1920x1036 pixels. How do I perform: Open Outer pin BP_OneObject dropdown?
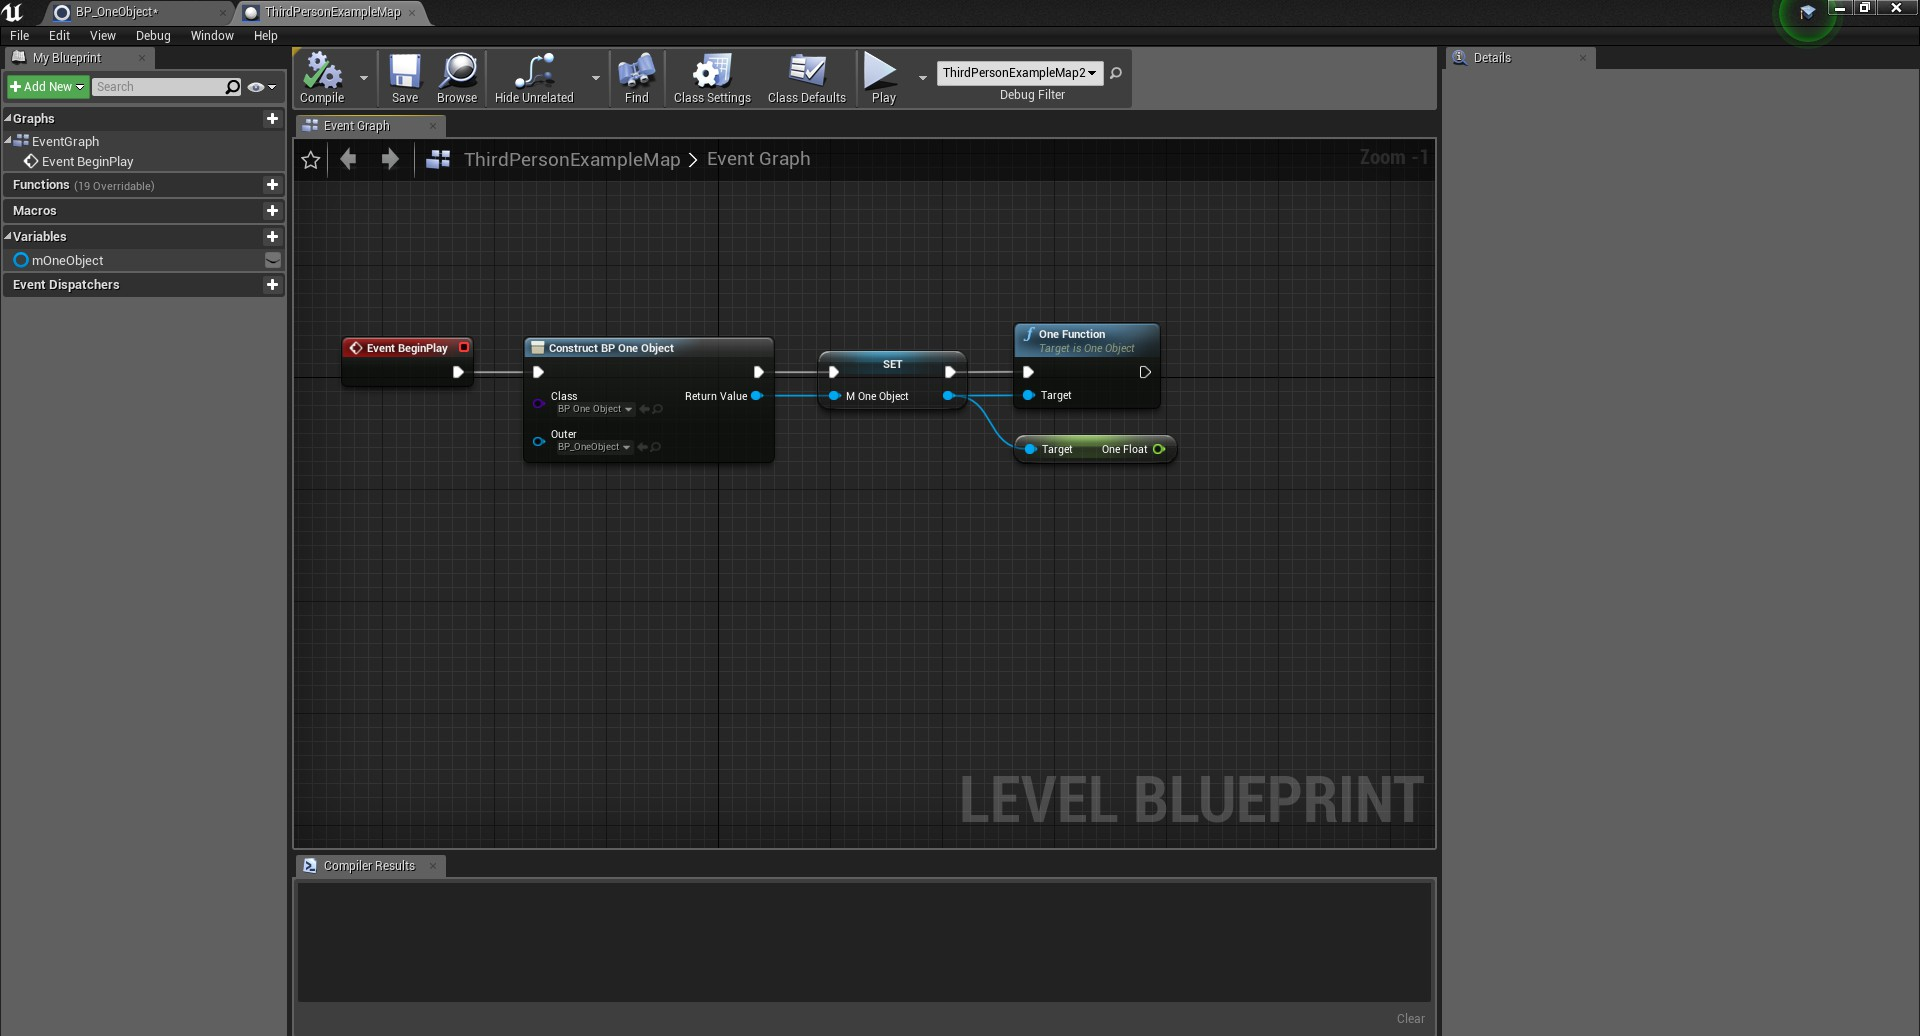coord(594,447)
